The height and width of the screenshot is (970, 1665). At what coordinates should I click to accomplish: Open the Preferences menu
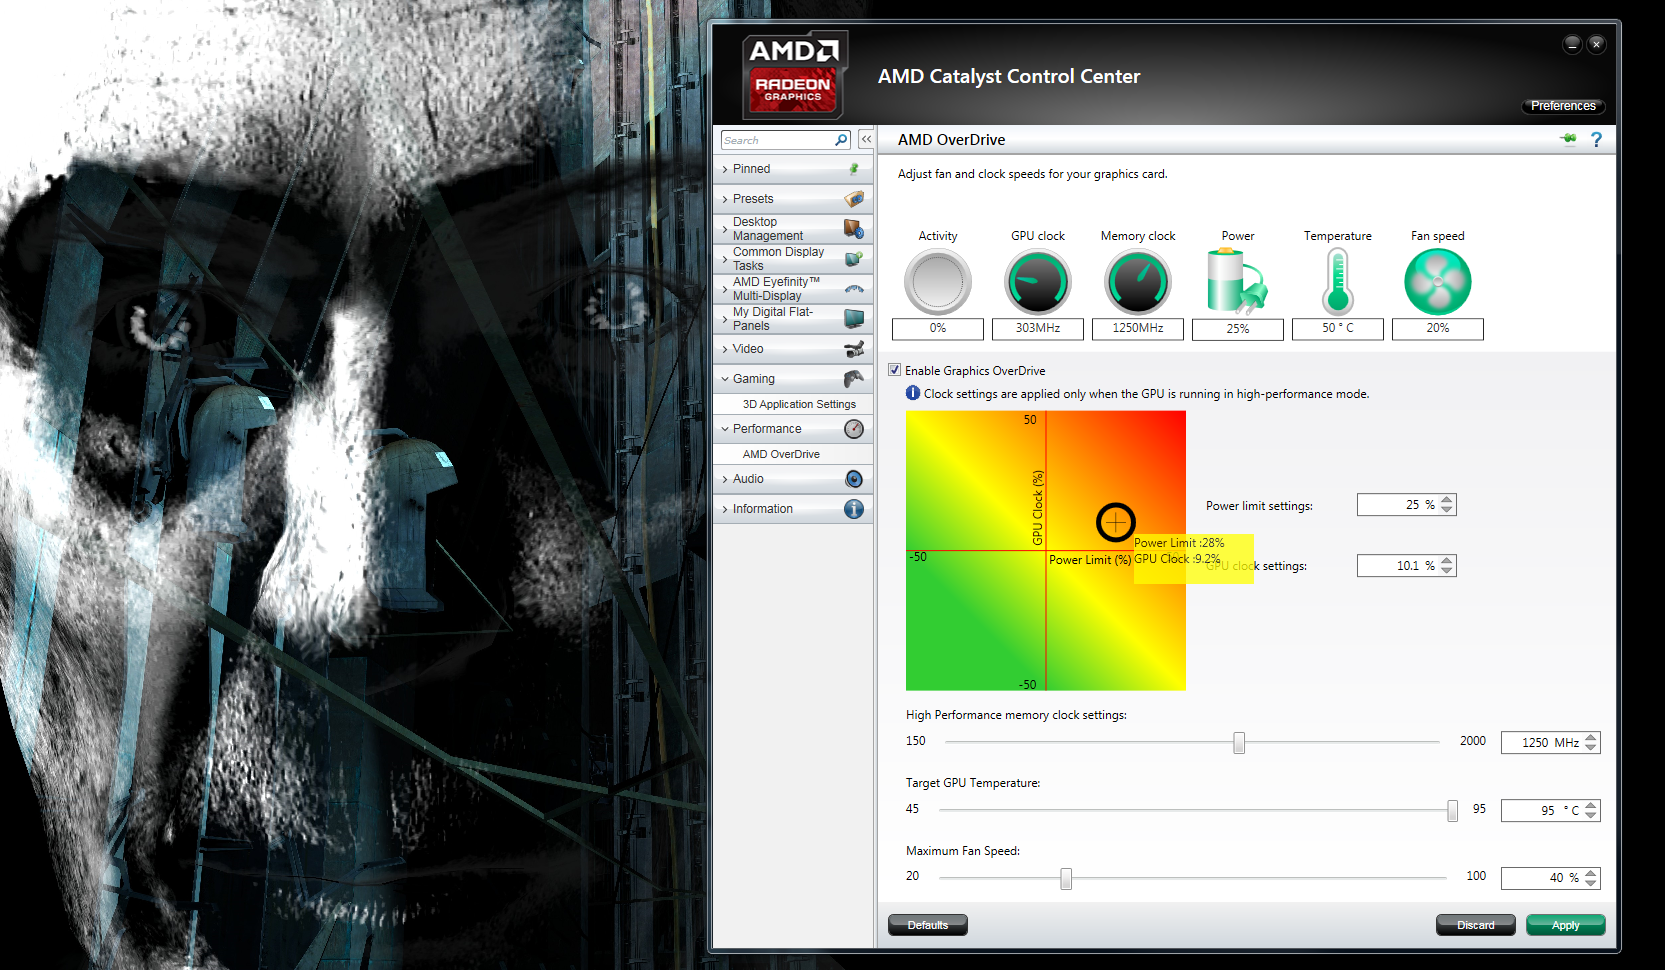point(1563,106)
